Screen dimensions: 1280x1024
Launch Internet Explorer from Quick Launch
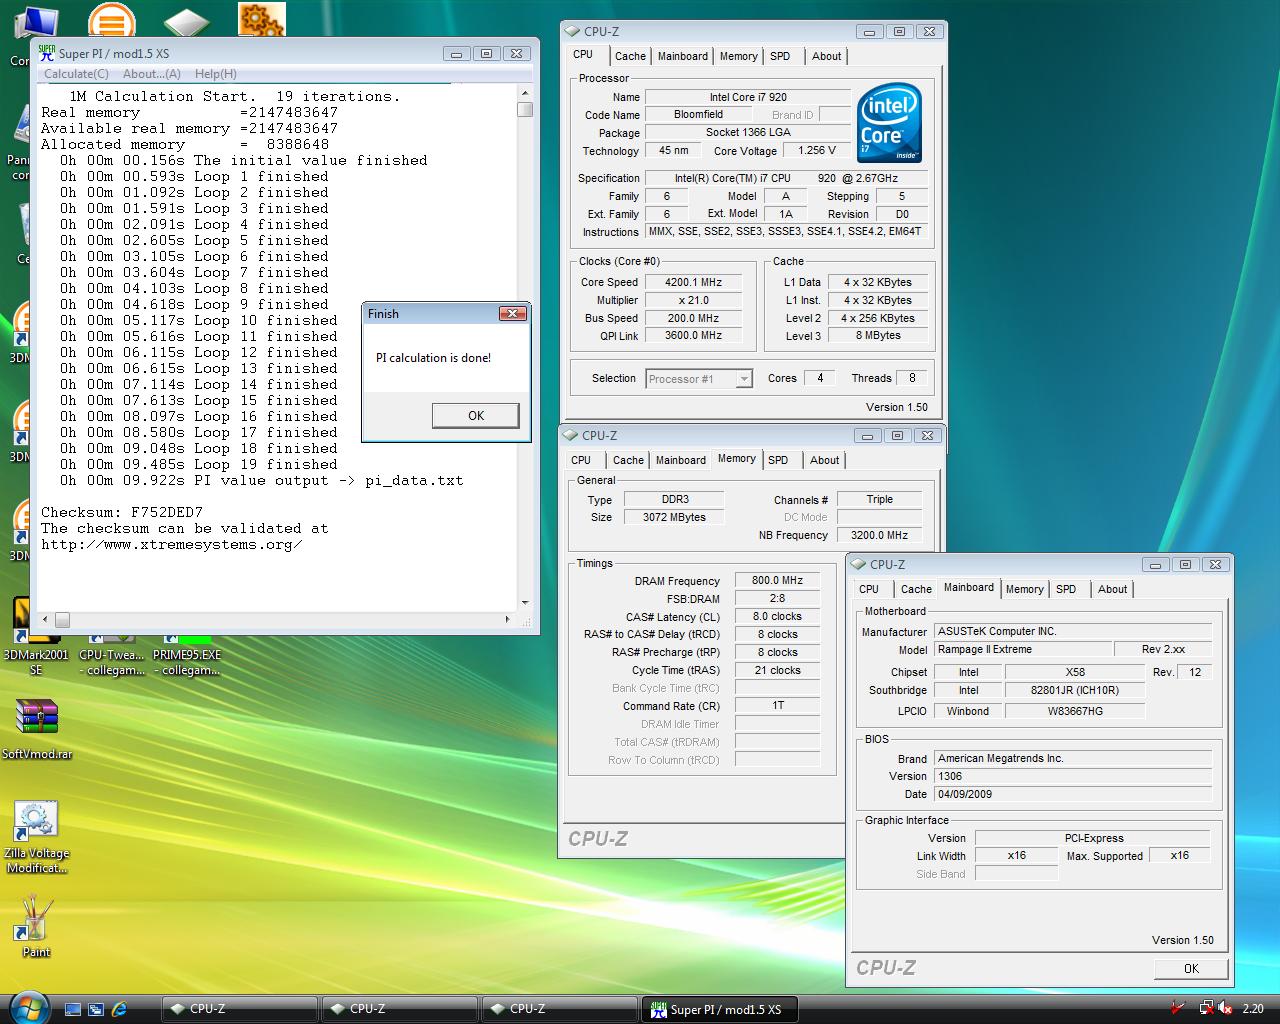pos(119,1009)
